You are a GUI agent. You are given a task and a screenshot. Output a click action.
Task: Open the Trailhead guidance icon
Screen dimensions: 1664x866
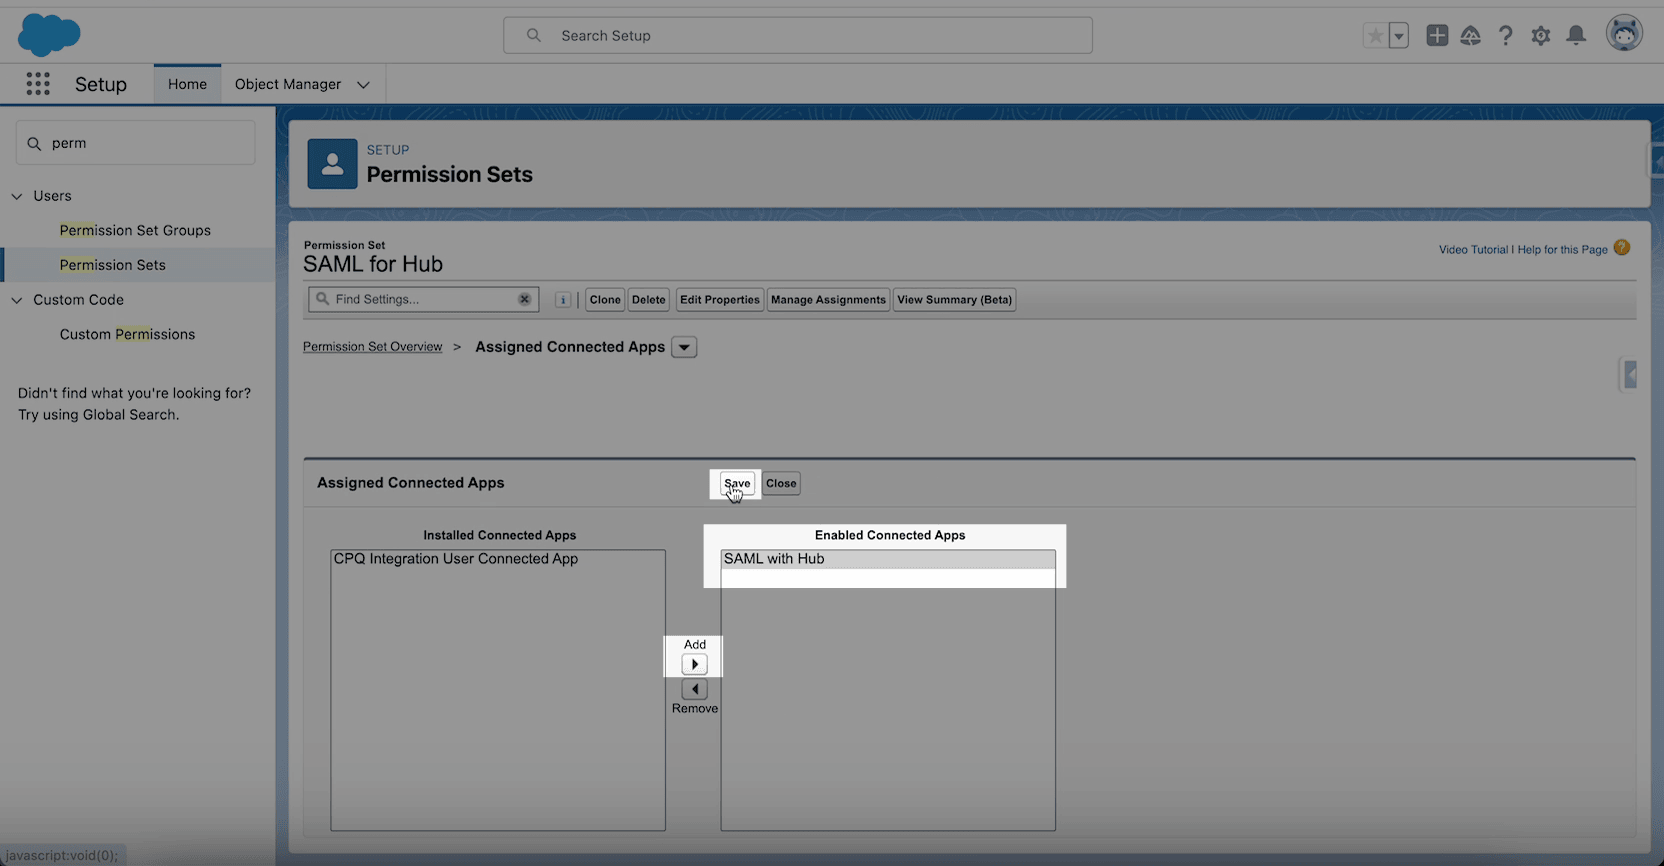coord(1470,36)
